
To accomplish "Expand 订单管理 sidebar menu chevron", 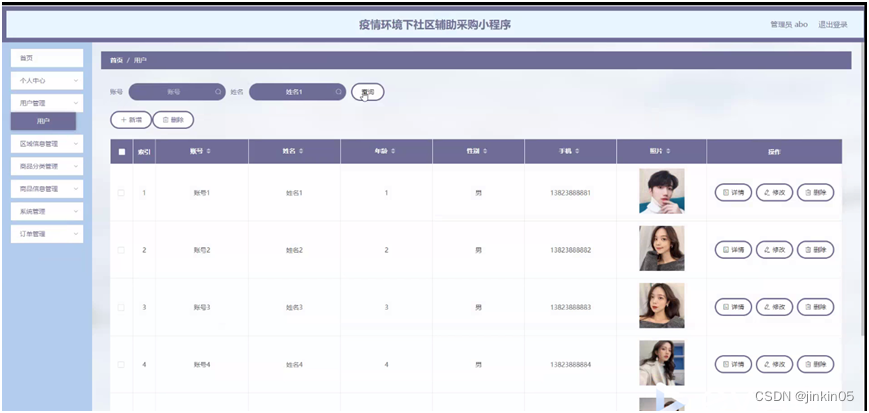I will 76,234.
